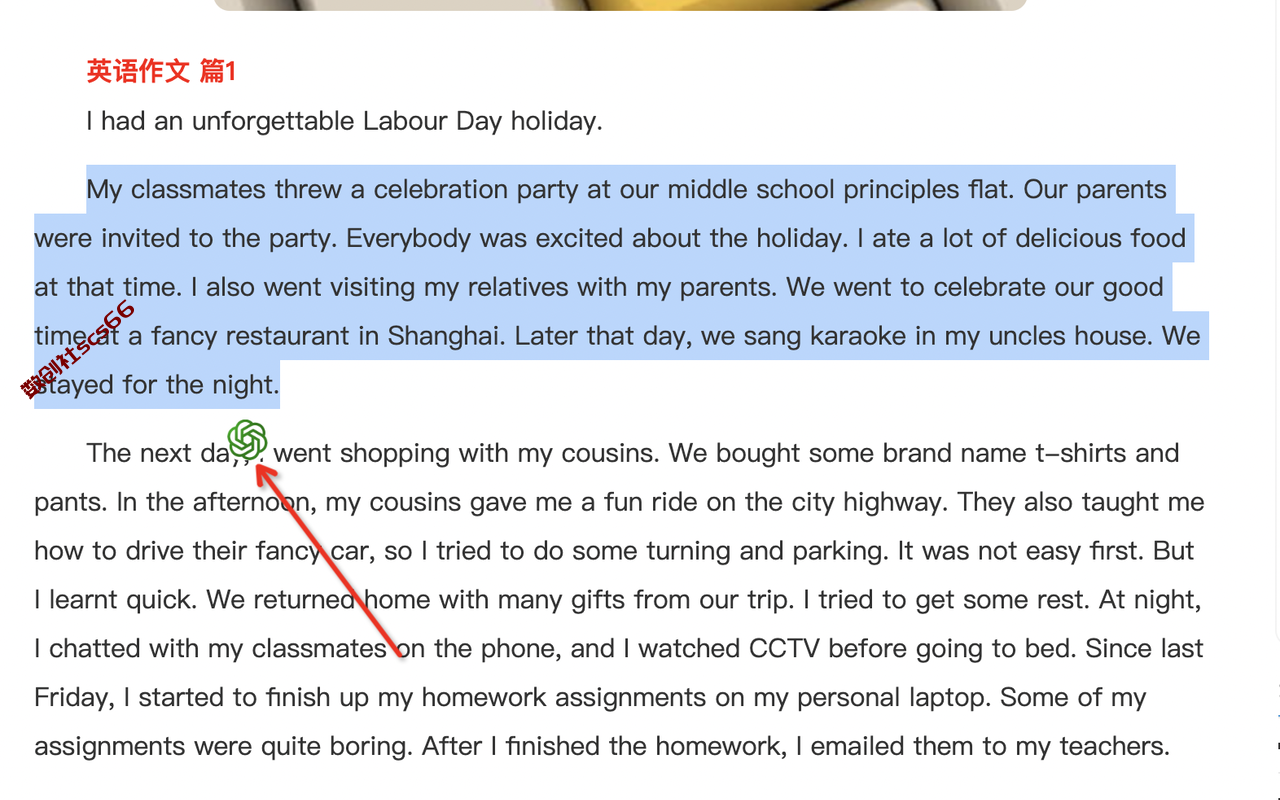Click the sentence 'I had an unforgettable Labour Day holiday'

pyautogui.click(x=344, y=121)
